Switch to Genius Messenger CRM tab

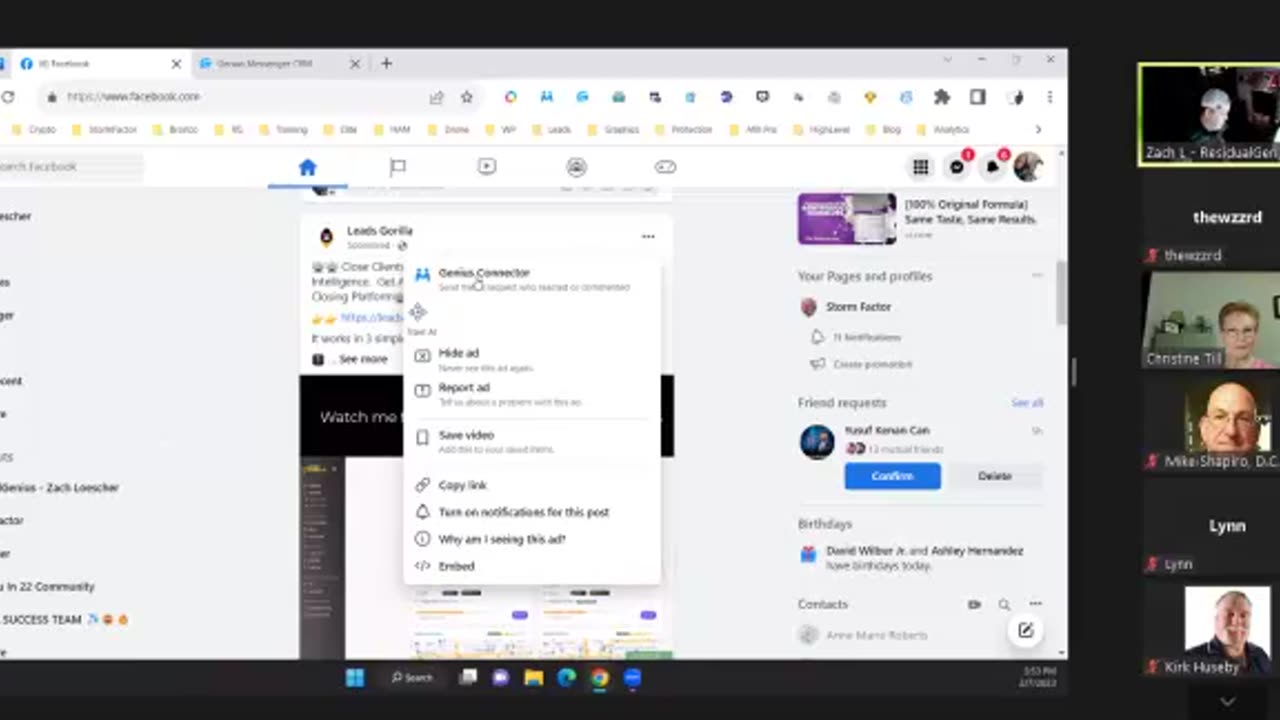tap(270, 63)
